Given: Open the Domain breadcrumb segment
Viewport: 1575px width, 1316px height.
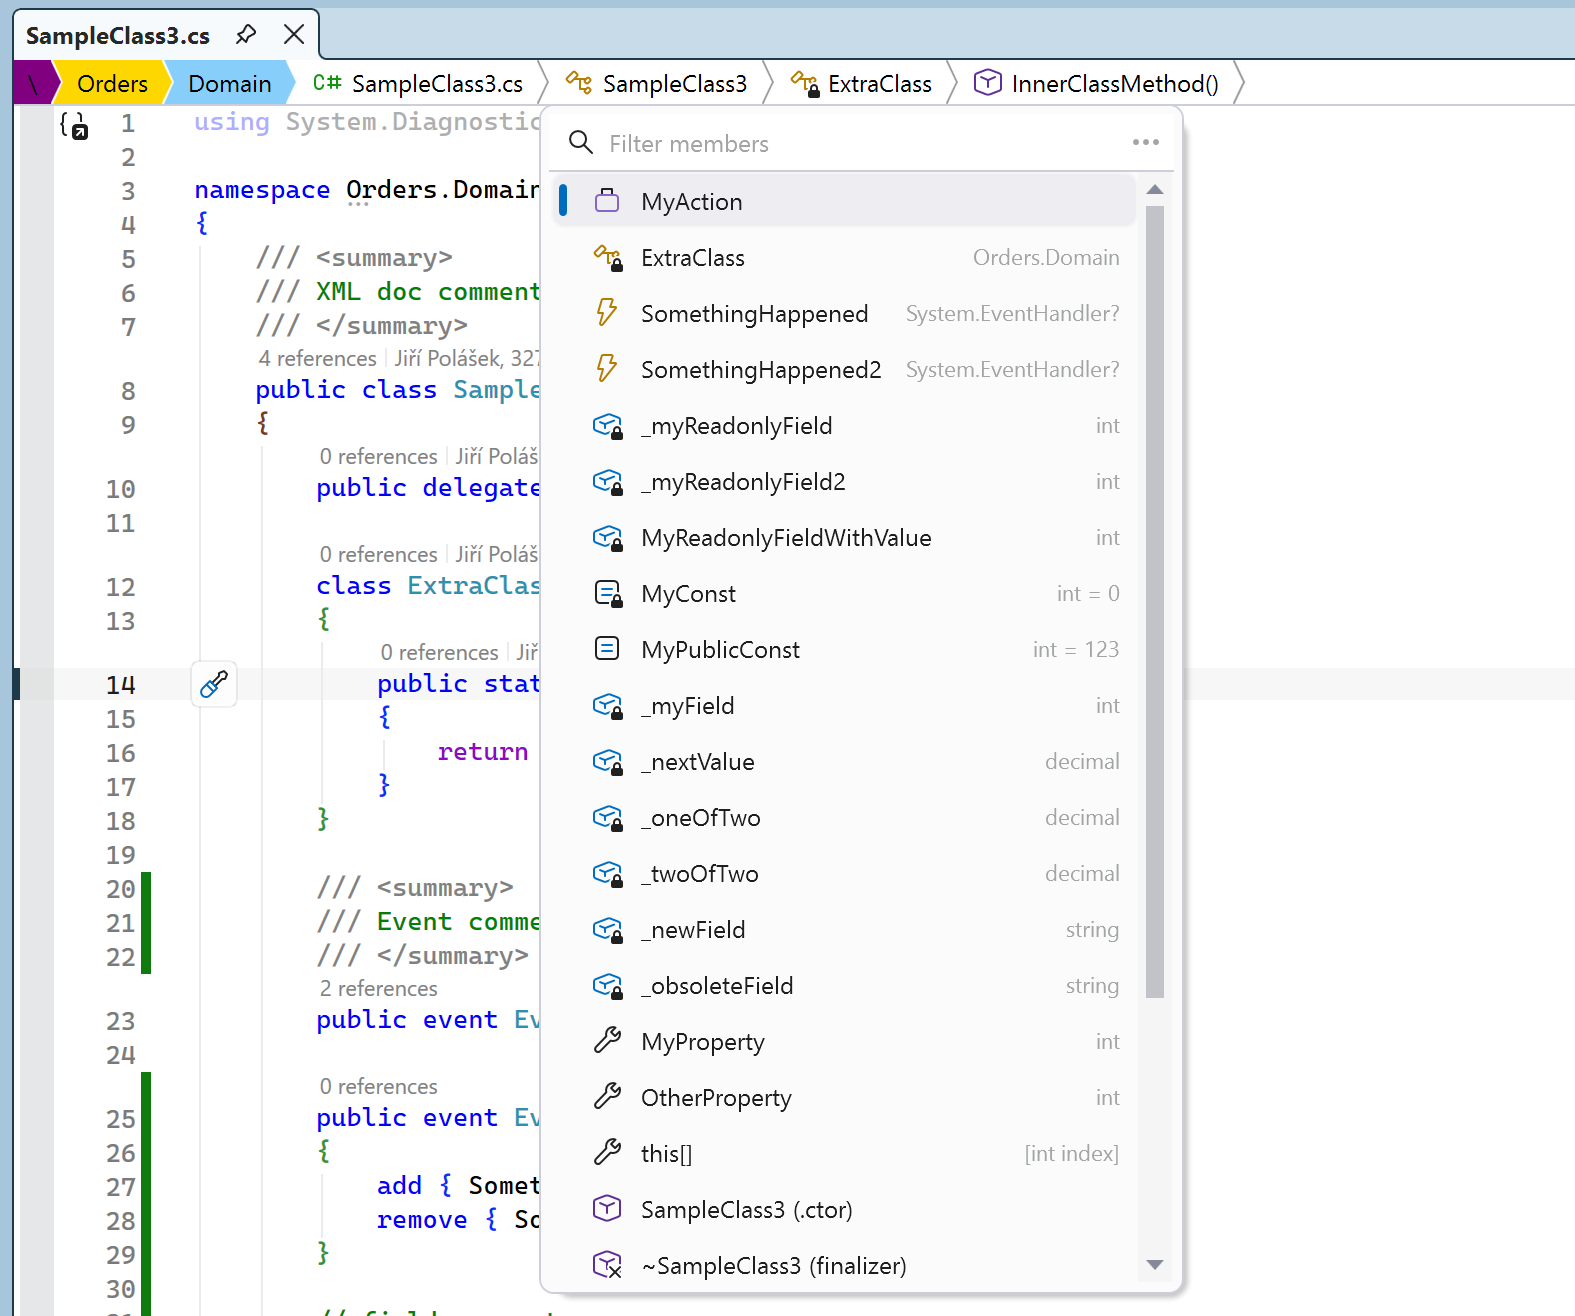Looking at the screenshot, I should [229, 83].
